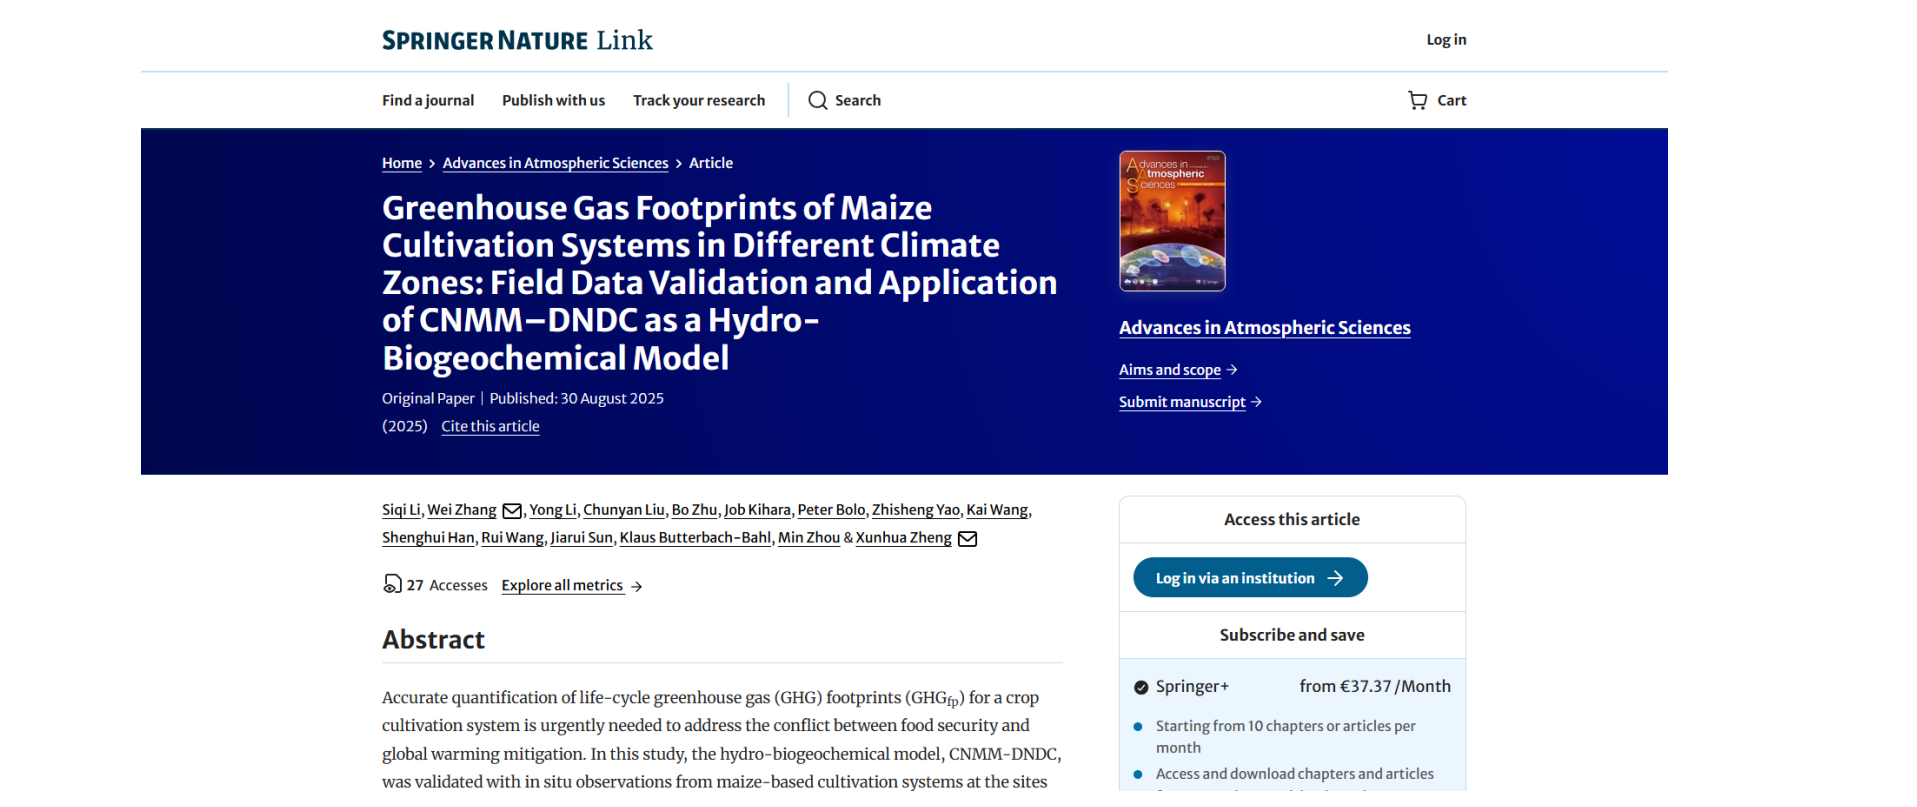Click the envelope icon beside Wei Zhang
Image resolution: width=1917 pixels, height=807 pixels.
512,511
